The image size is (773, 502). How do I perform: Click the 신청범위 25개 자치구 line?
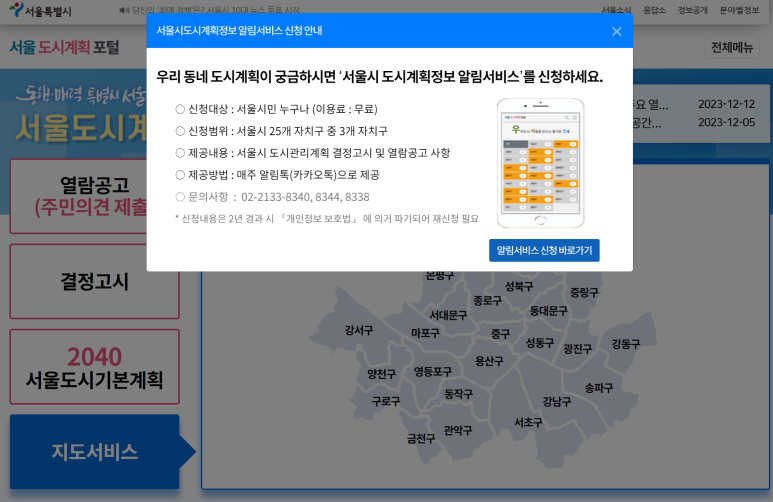tap(281, 131)
